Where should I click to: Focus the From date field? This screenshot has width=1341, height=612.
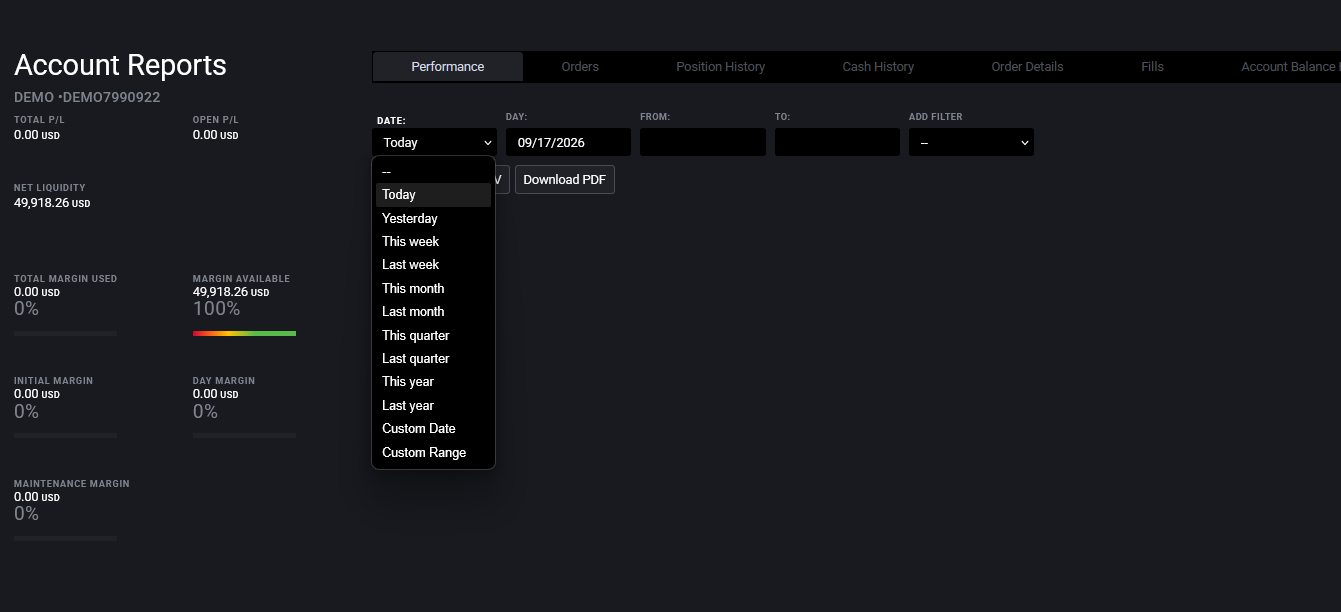[703, 142]
